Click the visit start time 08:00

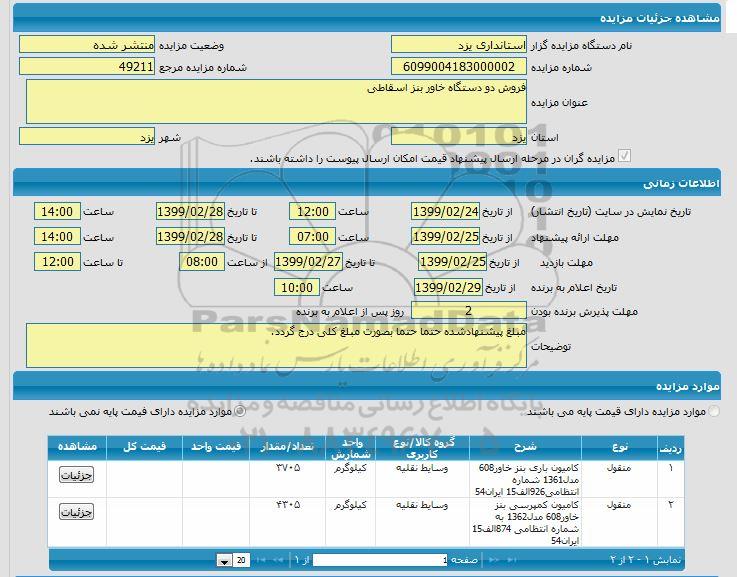[x=202, y=262]
